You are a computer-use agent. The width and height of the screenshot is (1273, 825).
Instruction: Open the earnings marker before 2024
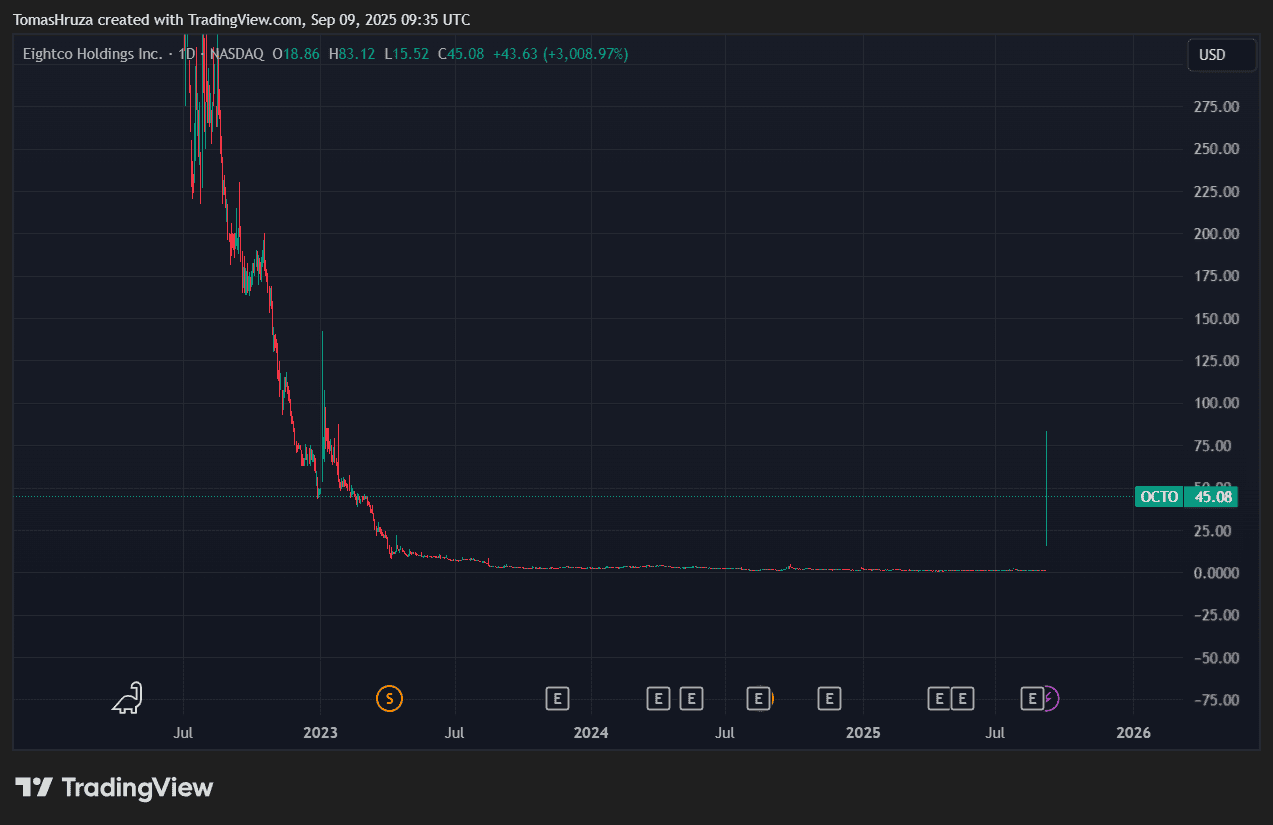pyautogui.click(x=557, y=698)
